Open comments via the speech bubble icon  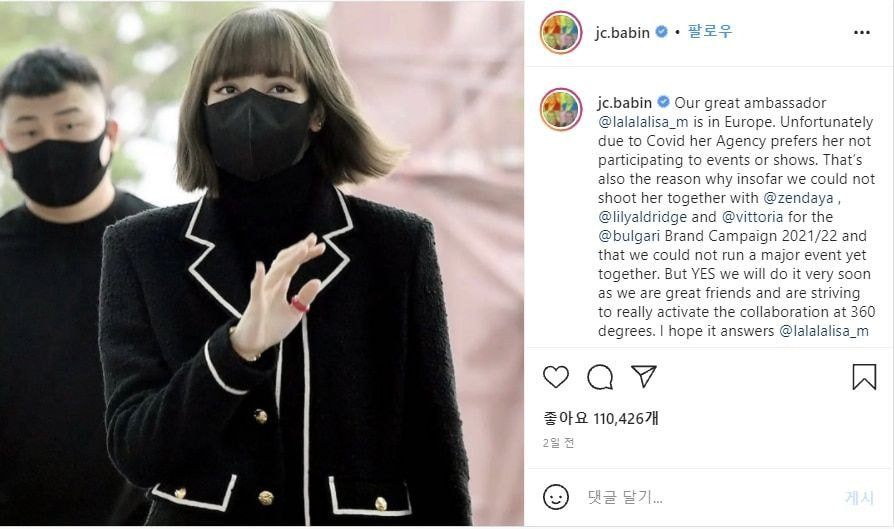click(x=600, y=377)
